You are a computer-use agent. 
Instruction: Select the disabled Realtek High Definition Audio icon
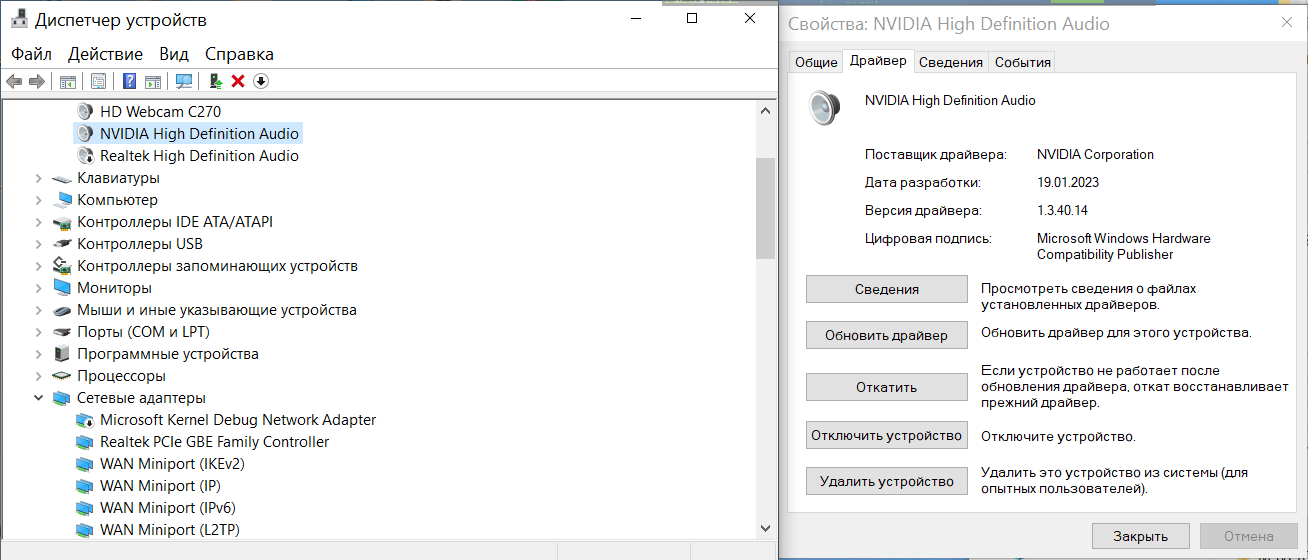point(85,156)
